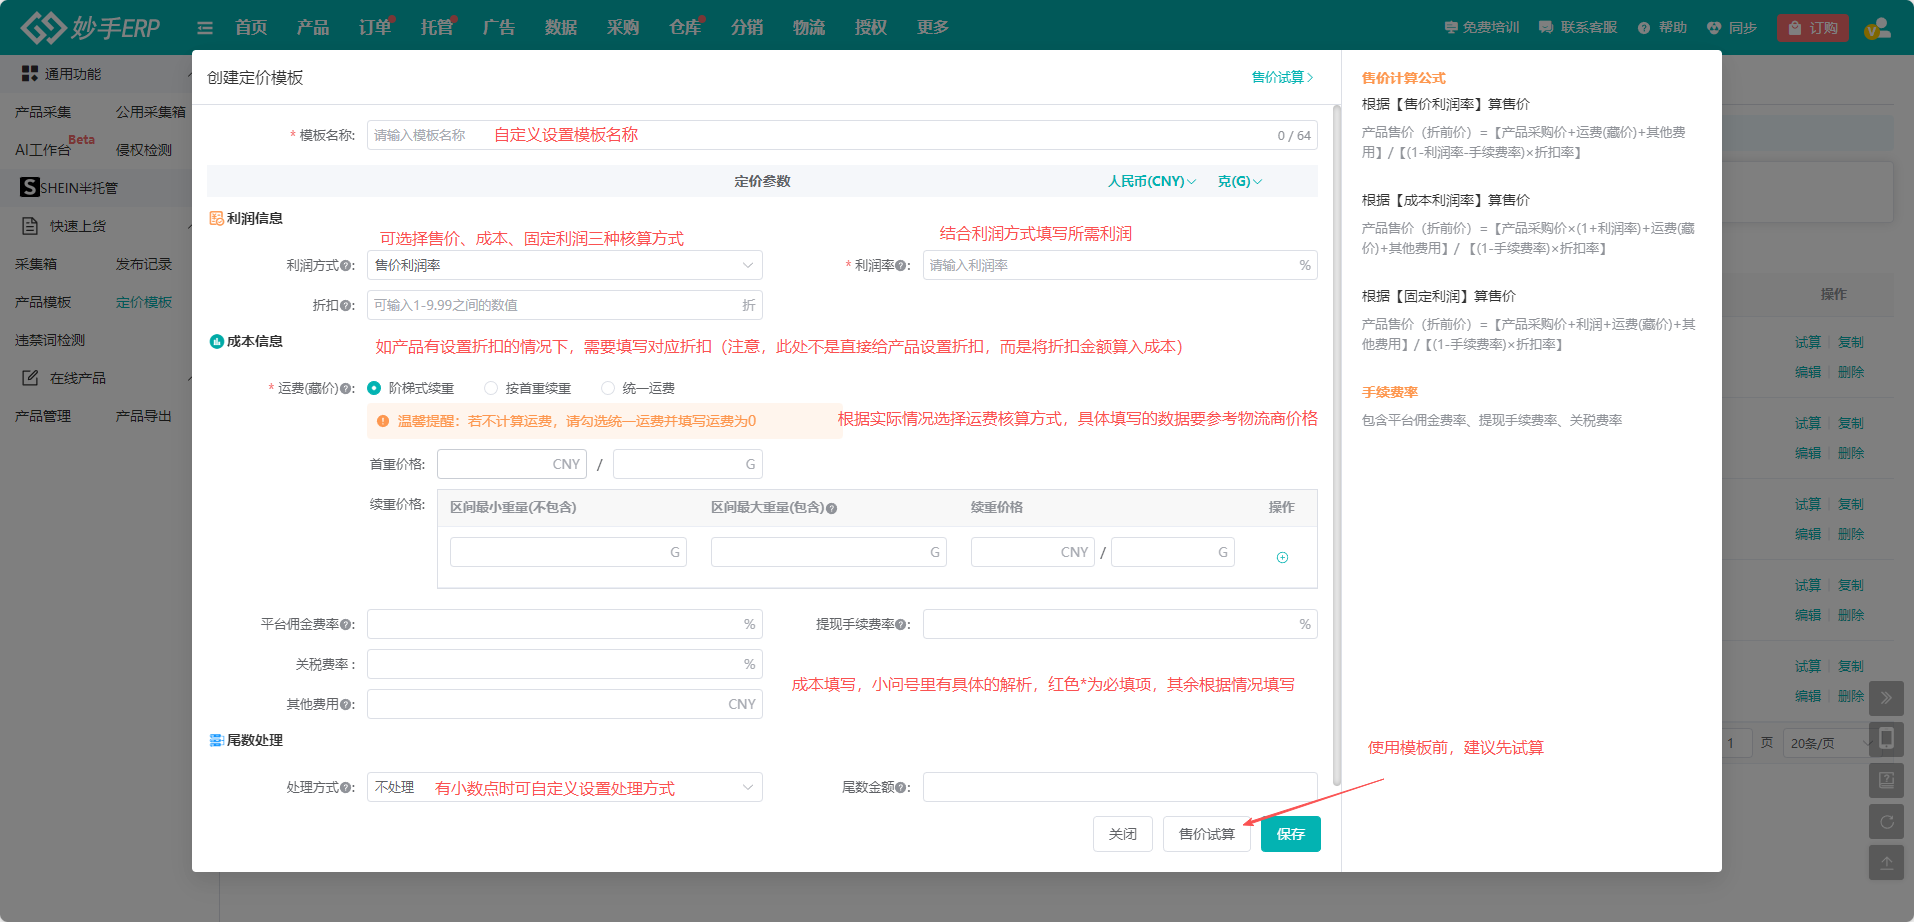Click the 售价试算 link at dialog top

click(x=1282, y=77)
